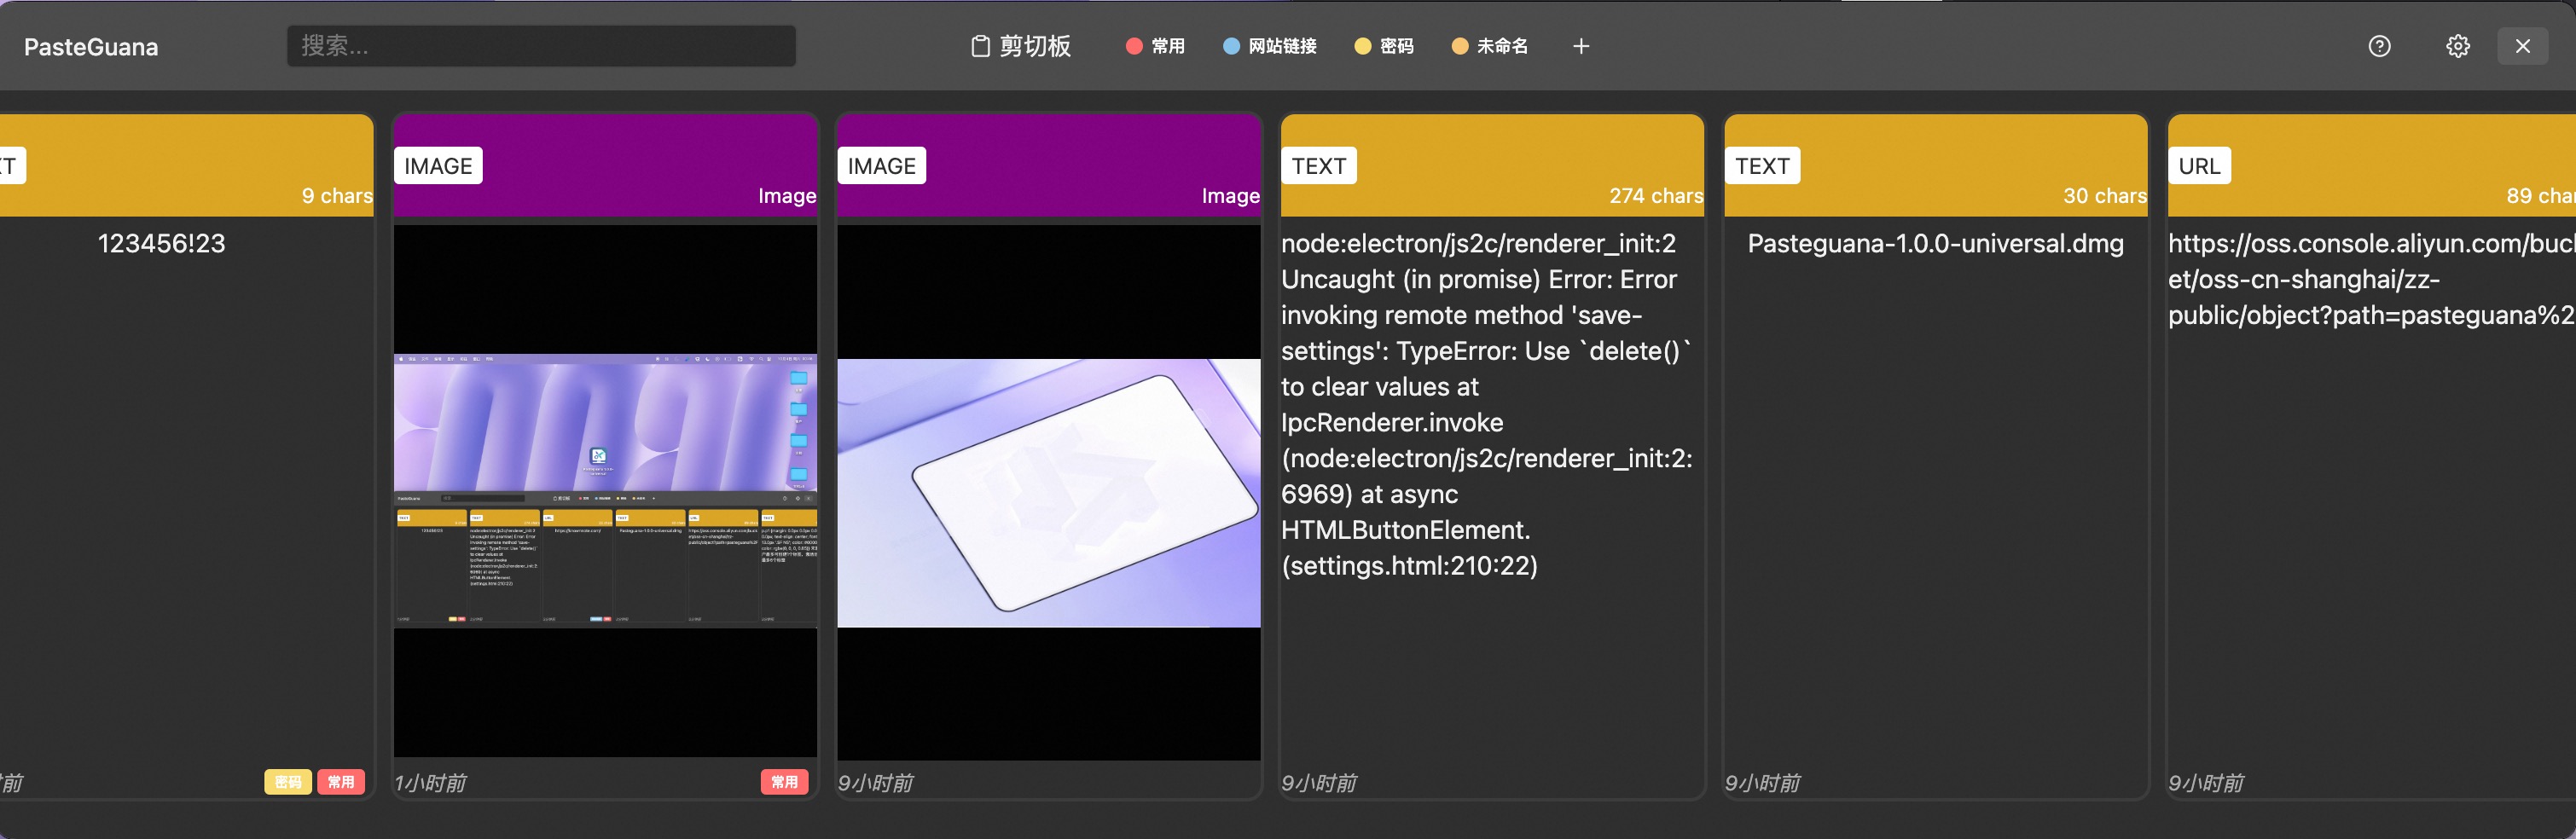Open settings with the gear icon

(2457, 46)
